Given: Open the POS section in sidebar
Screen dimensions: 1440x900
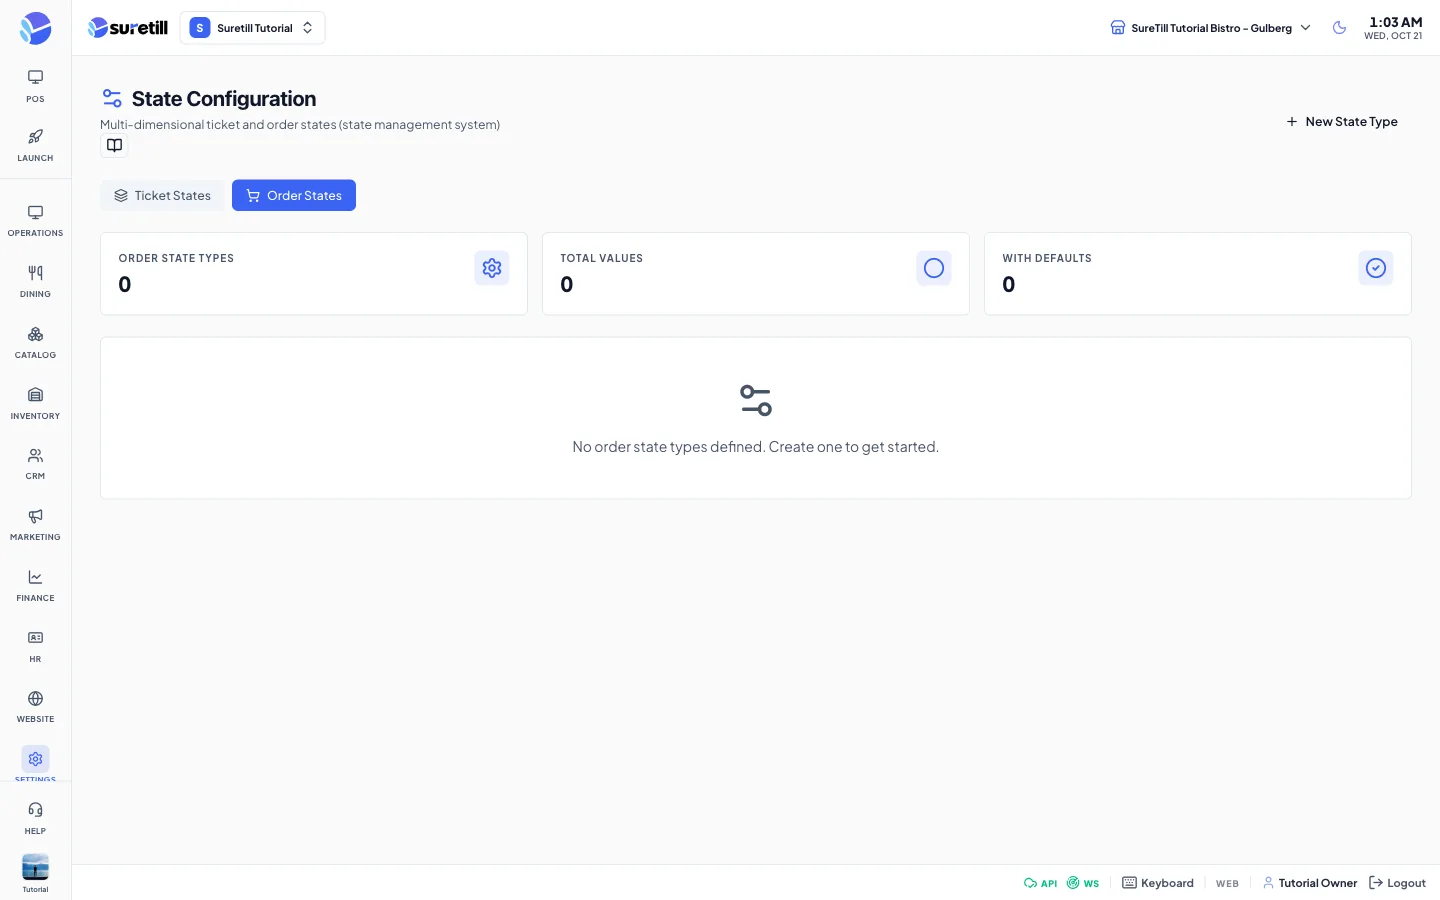Looking at the screenshot, I should pos(35,86).
